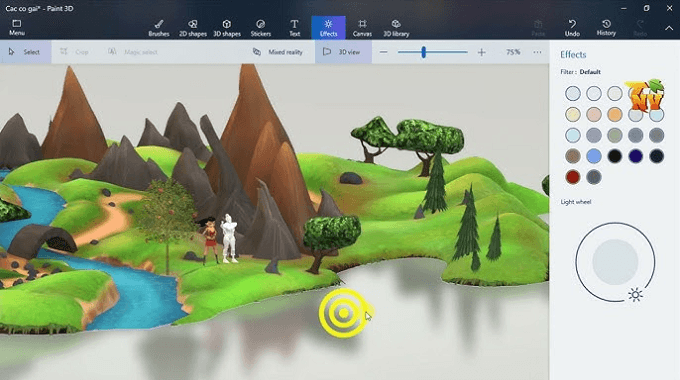
Task: Close the Paint 3D window
Action: 670,8
